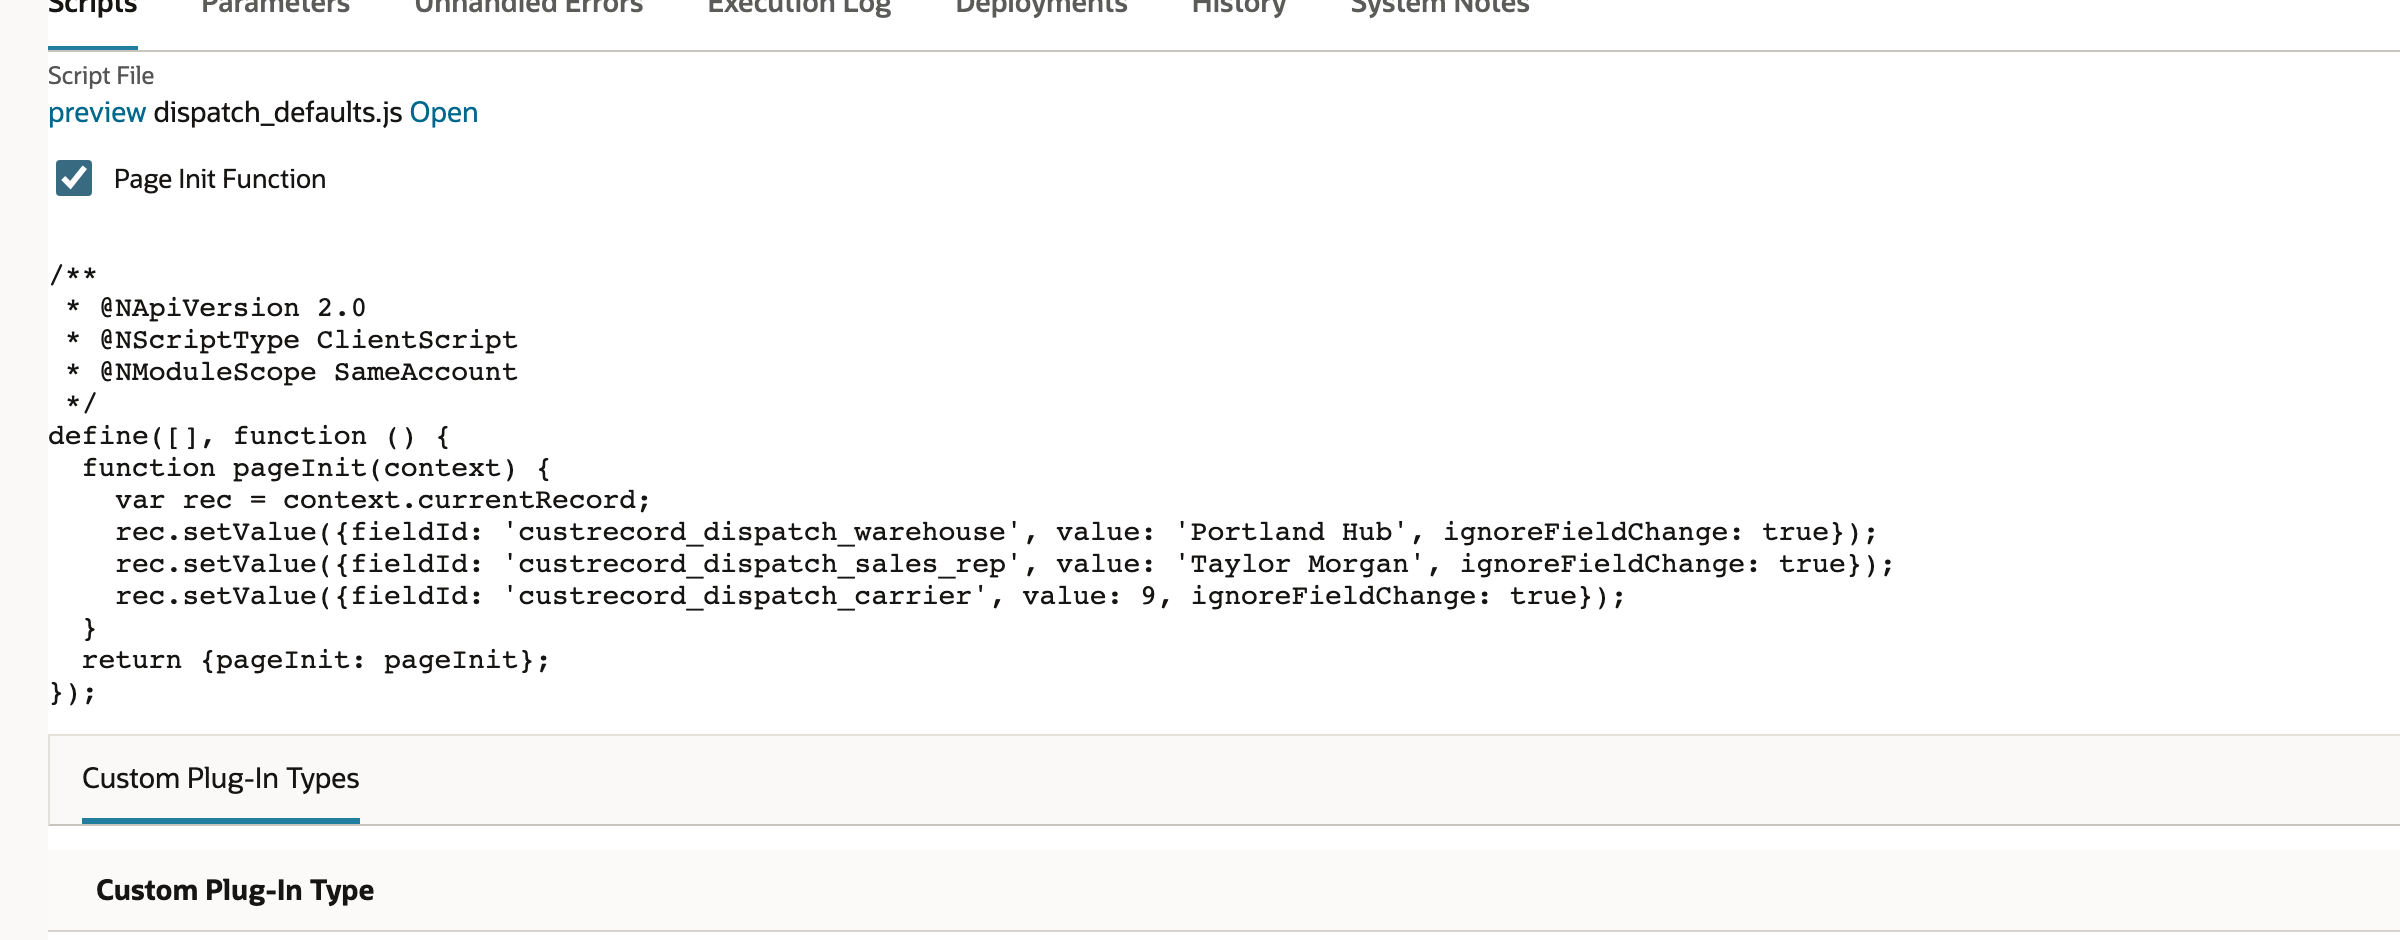The image size is (2400, 940).
Task: Click the Custom Plug-In Type column header
Action: pos(235,890)
